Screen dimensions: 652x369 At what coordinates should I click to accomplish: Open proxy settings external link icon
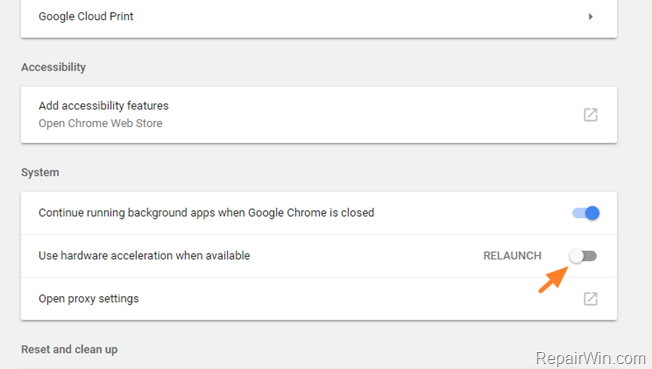click(590, 299)
